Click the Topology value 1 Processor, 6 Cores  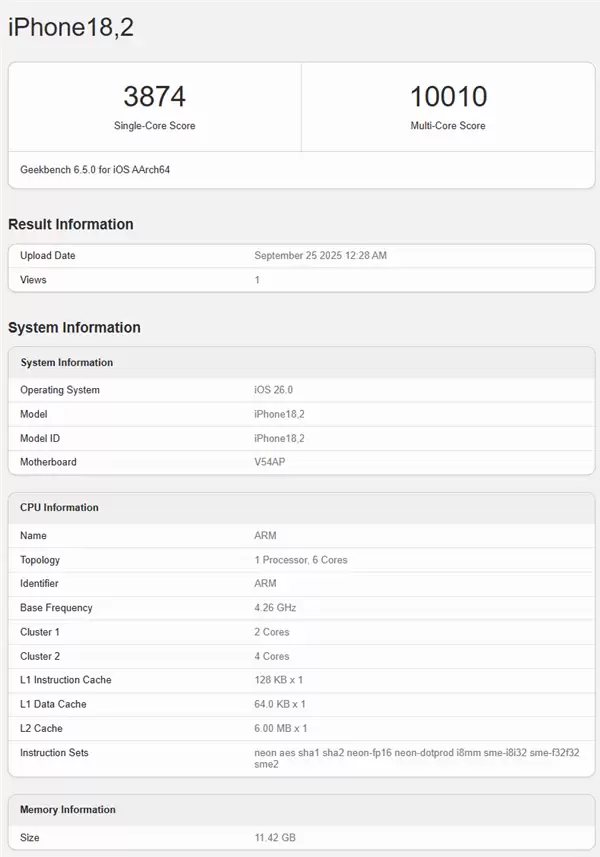[300, 560]
